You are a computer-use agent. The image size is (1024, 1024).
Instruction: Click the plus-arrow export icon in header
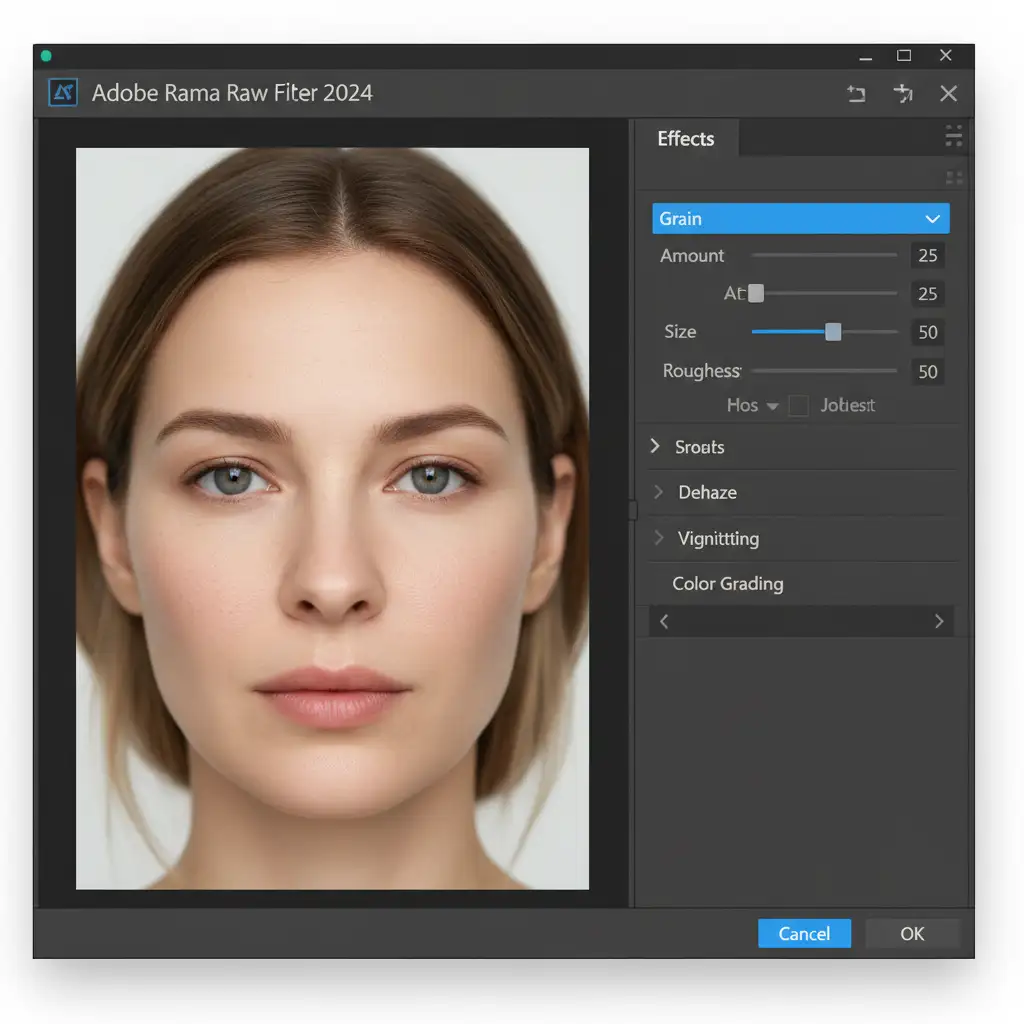903,93
